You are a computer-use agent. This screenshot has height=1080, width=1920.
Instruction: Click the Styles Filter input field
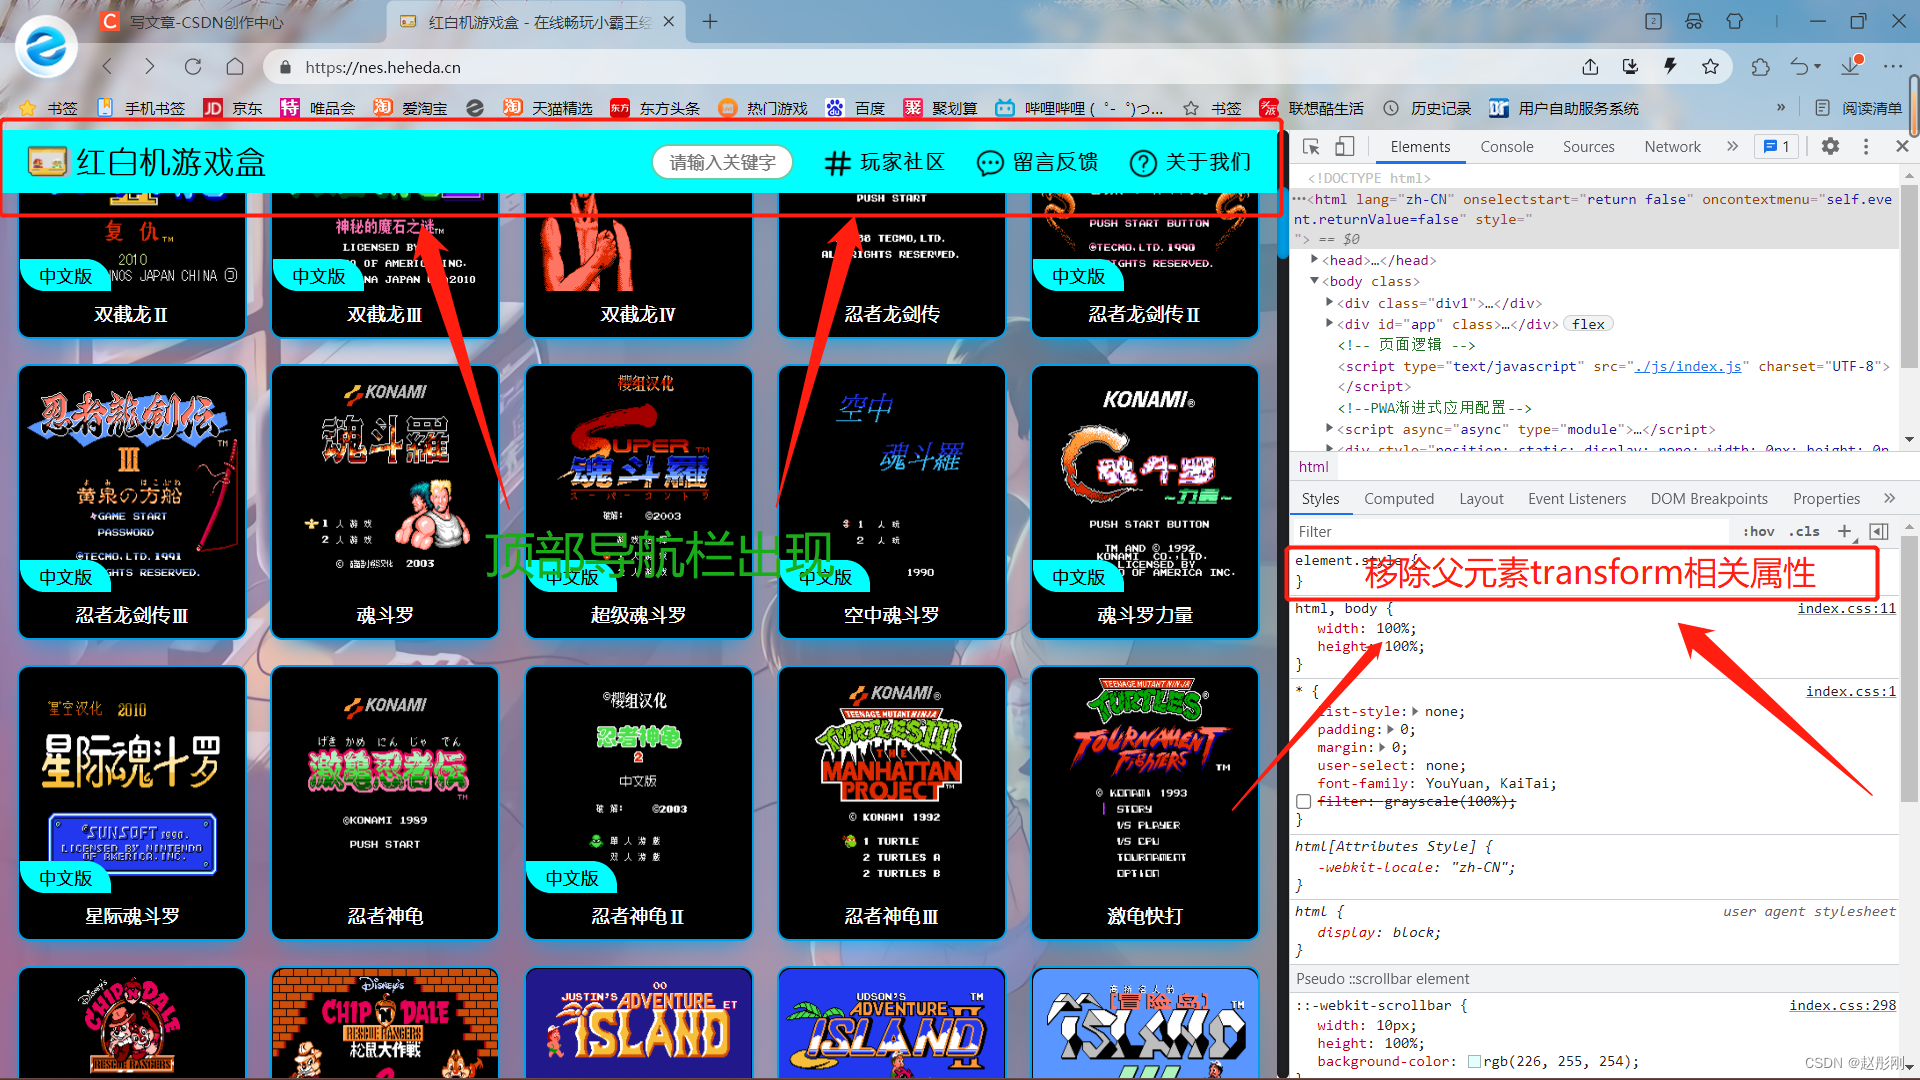pos(1510,532)
